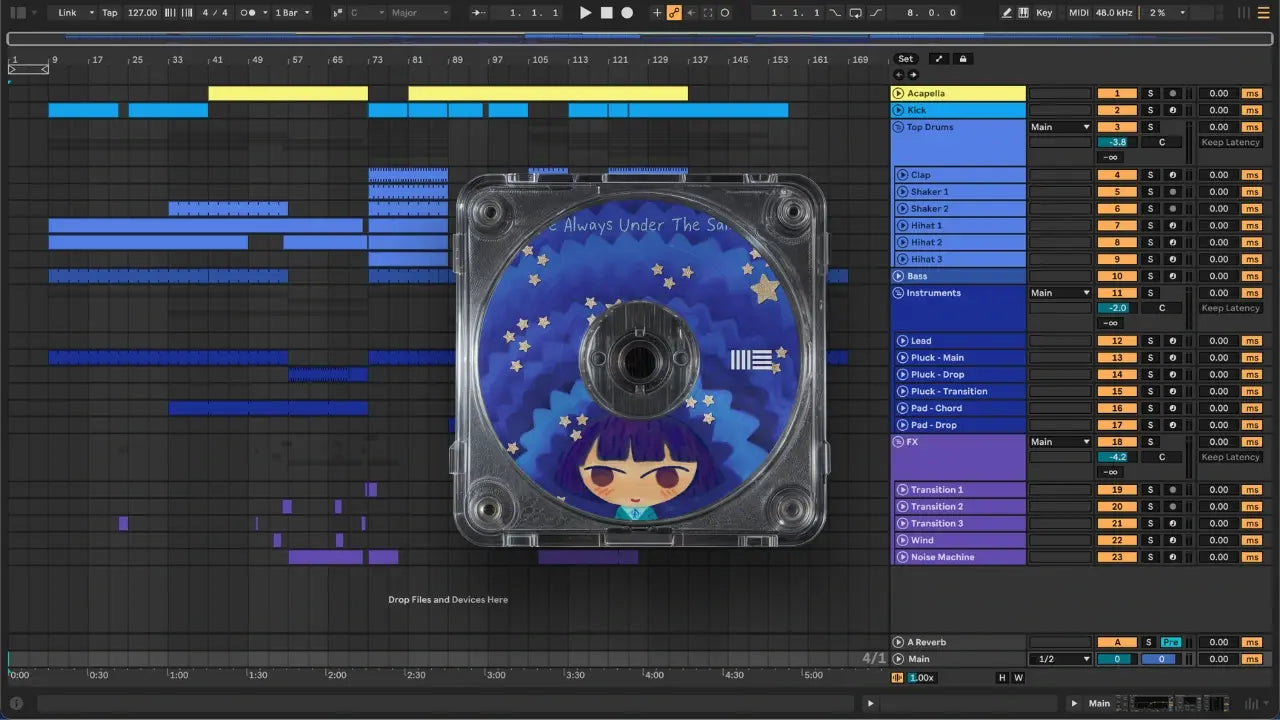Click the A Reverb return play button
This screenshot has width=1280, height=720.
pyautogui.click(x=898, y=642)
